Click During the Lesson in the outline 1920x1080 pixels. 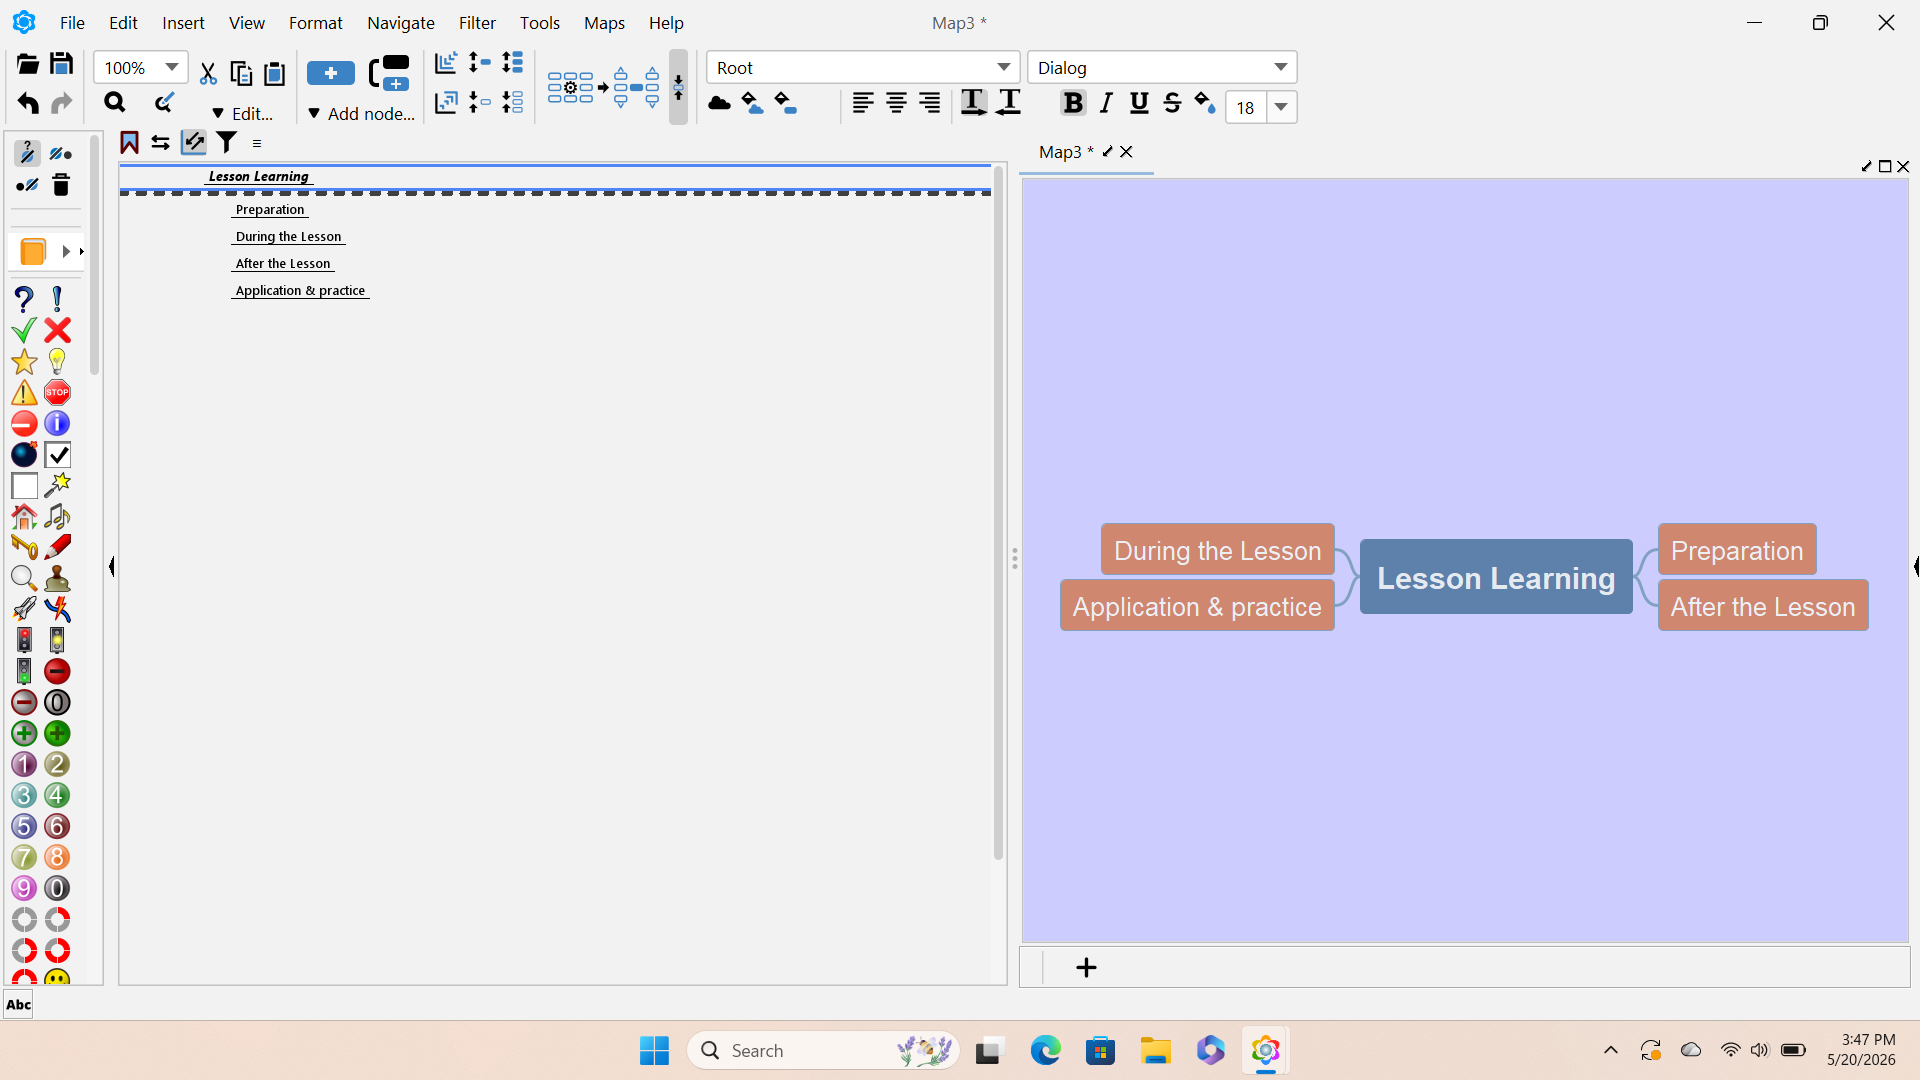tap(289, 237)
